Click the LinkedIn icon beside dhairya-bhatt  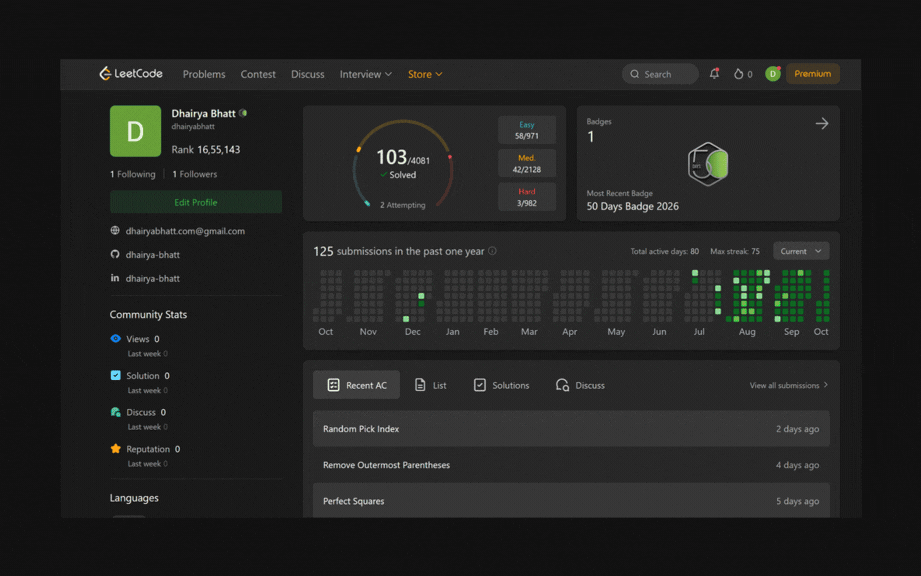click(115, 278)
